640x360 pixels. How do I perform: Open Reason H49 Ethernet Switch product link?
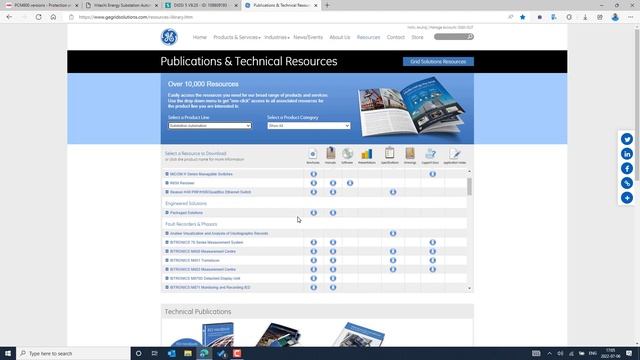click(211, 192)
